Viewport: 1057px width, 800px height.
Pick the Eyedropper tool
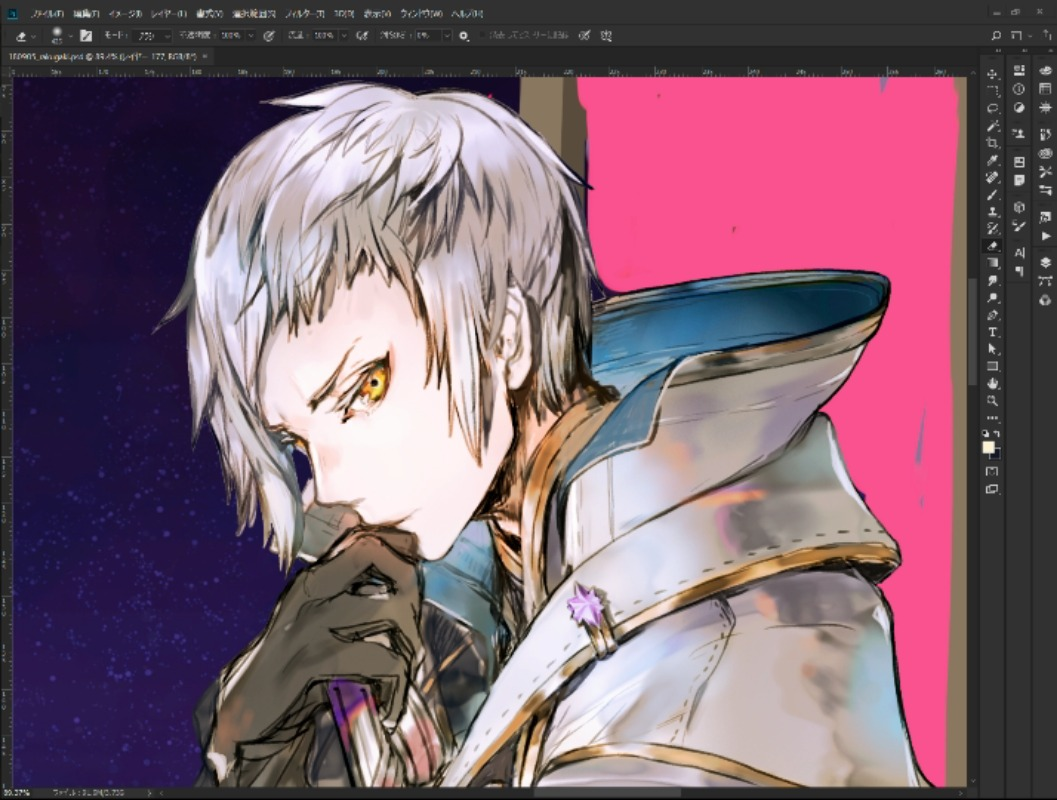992,160
